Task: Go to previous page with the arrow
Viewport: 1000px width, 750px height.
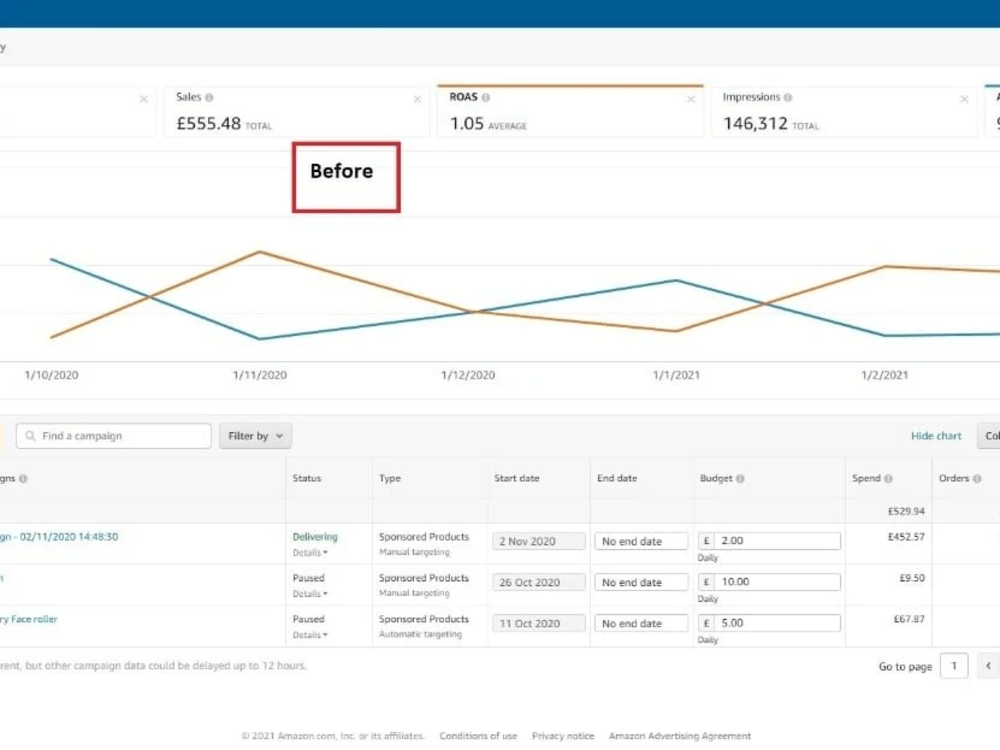Action: pos(989,666)
